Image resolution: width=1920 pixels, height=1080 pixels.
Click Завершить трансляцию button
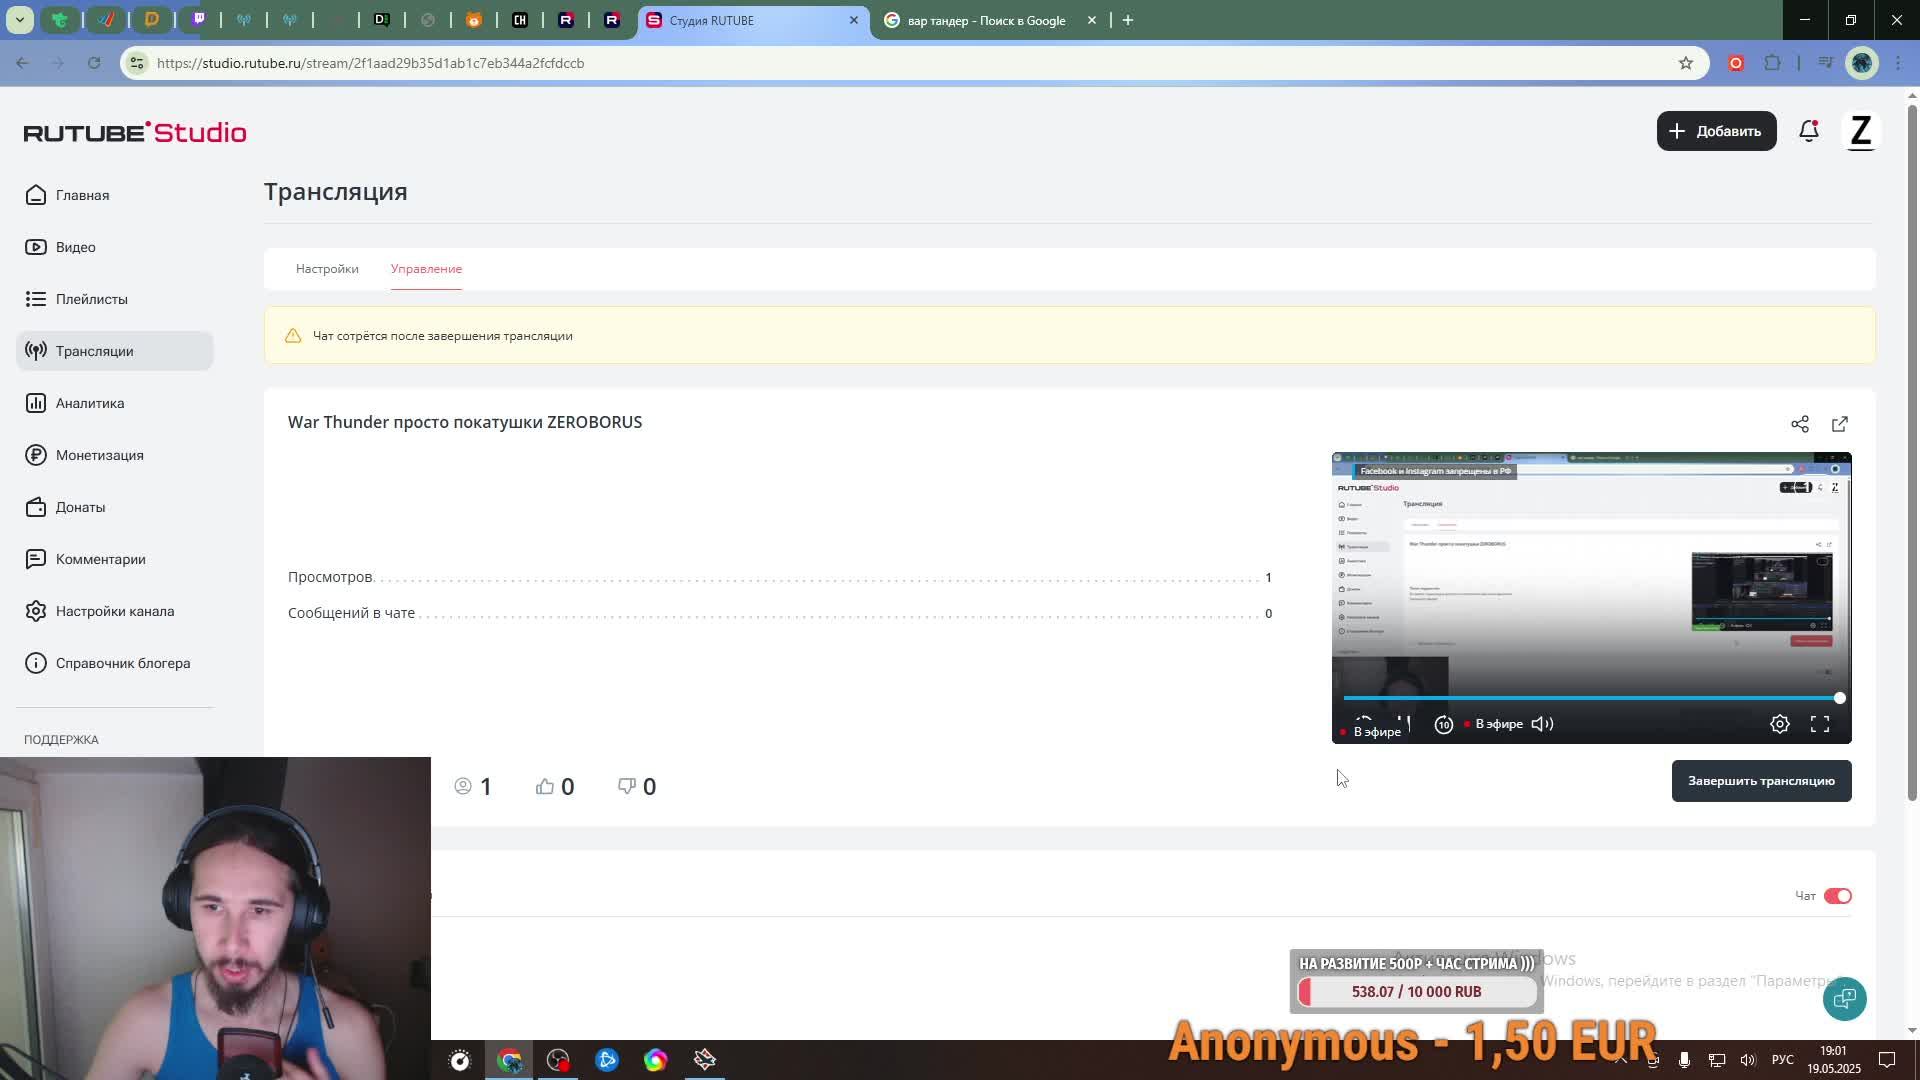tap(1761, 781)
